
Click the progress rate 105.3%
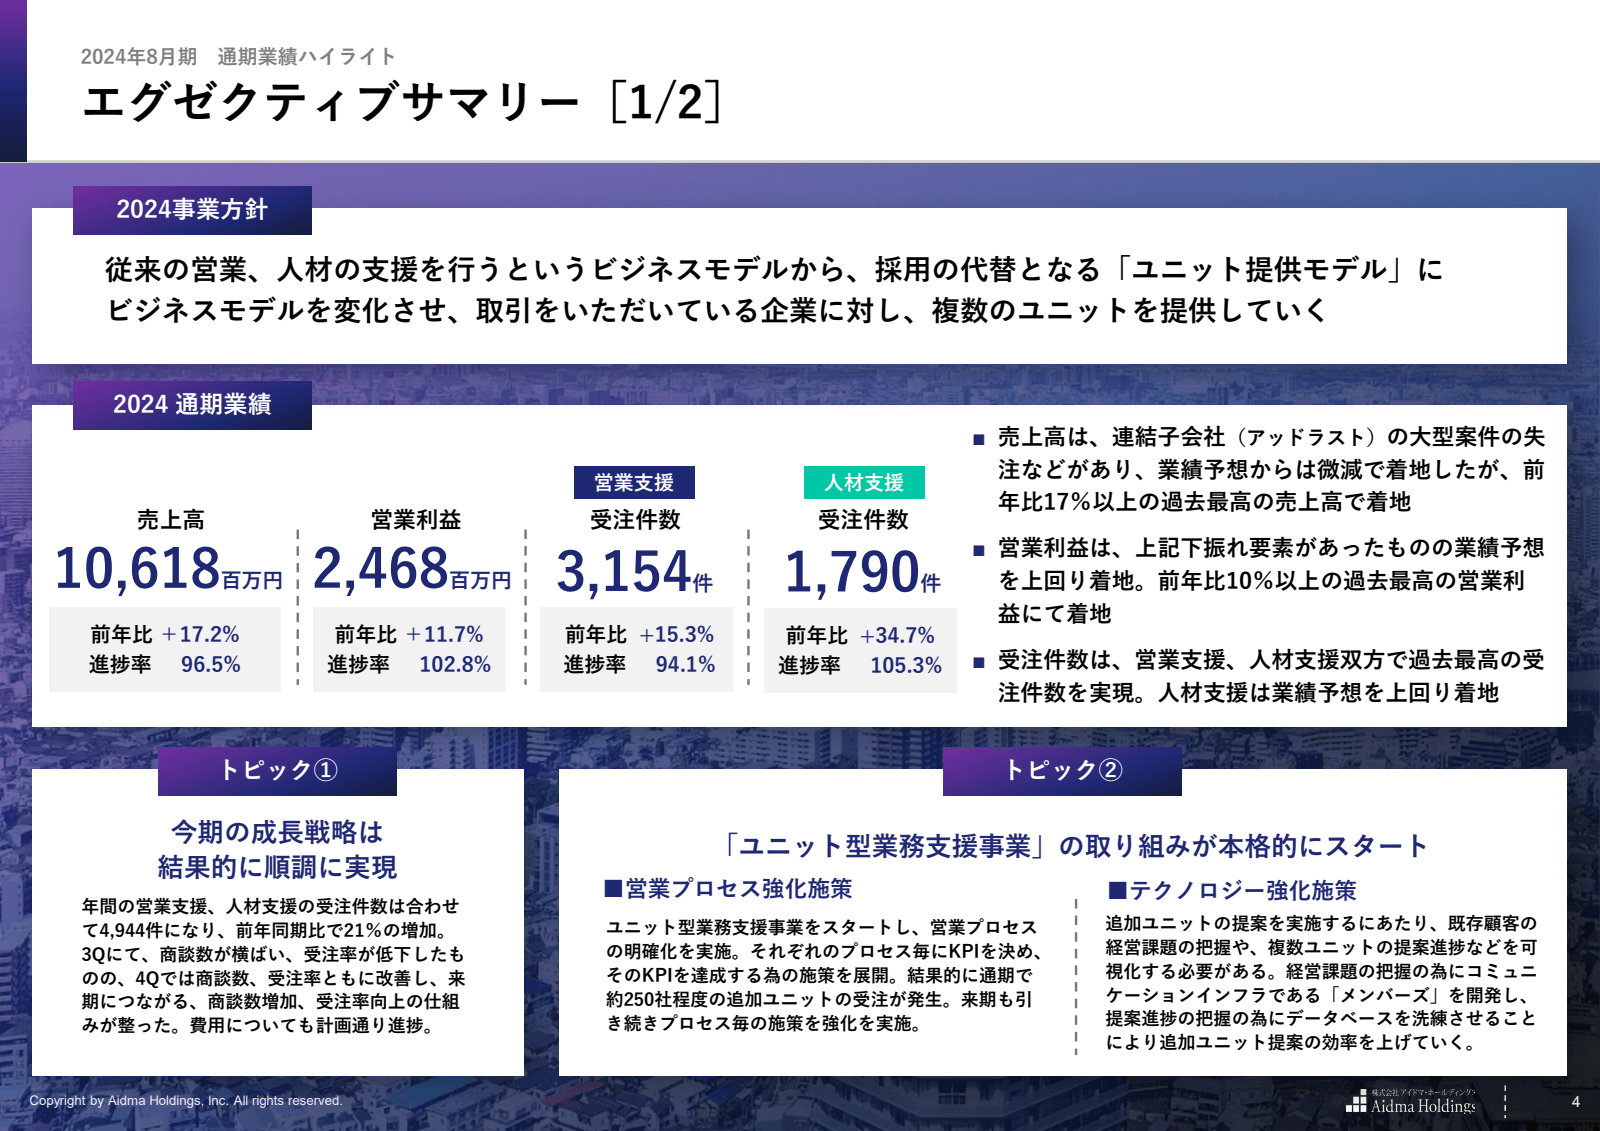[906, 666]
